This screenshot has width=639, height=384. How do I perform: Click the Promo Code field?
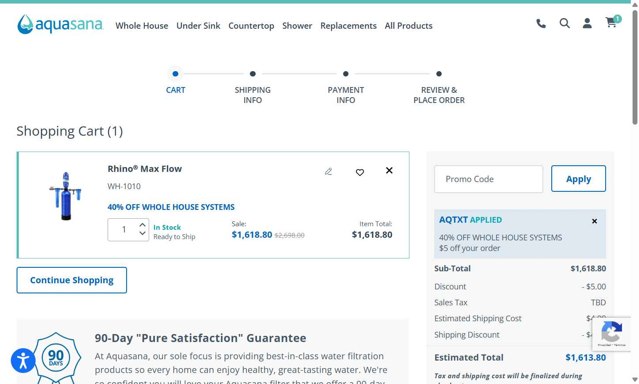coord(488,179)
